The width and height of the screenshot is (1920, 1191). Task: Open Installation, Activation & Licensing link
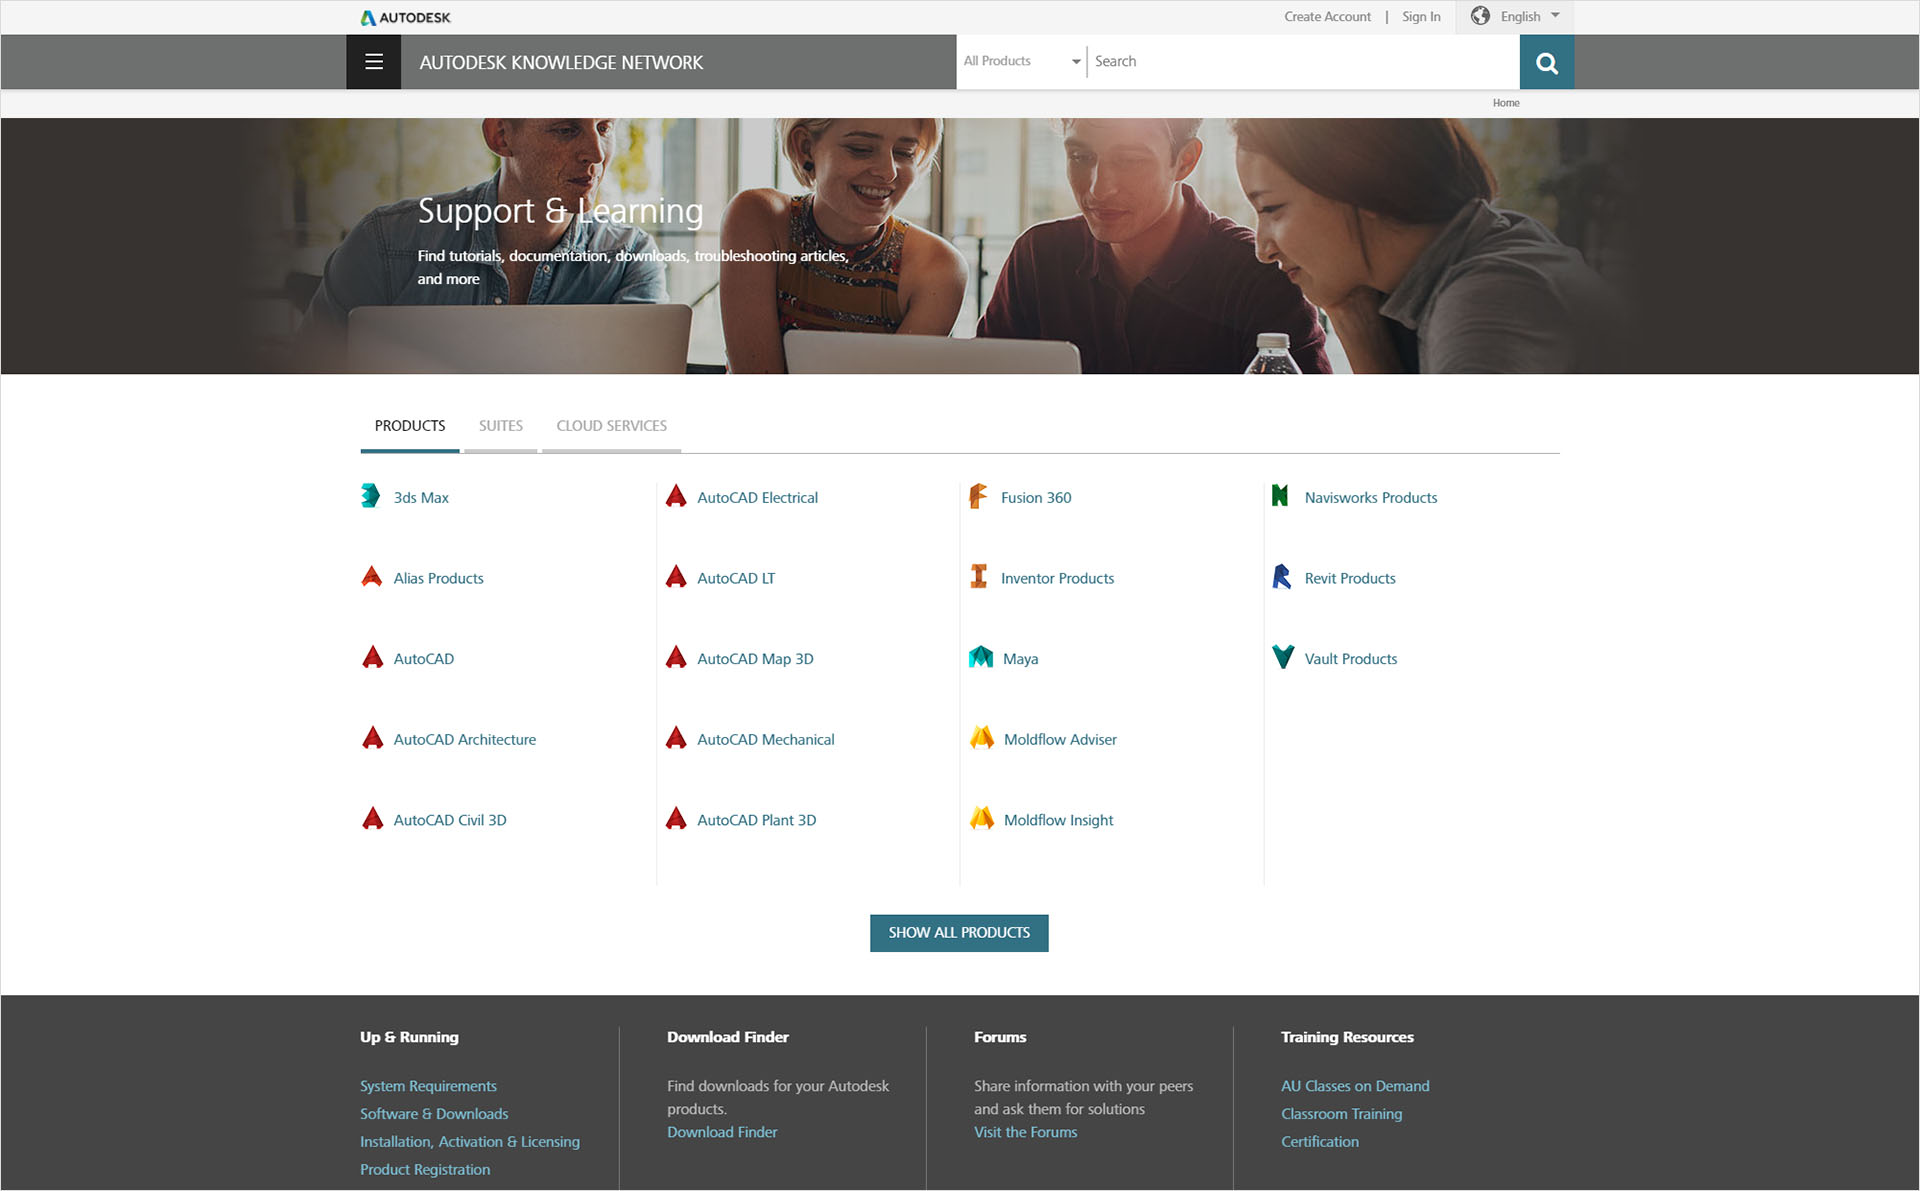pos(470,1142)
